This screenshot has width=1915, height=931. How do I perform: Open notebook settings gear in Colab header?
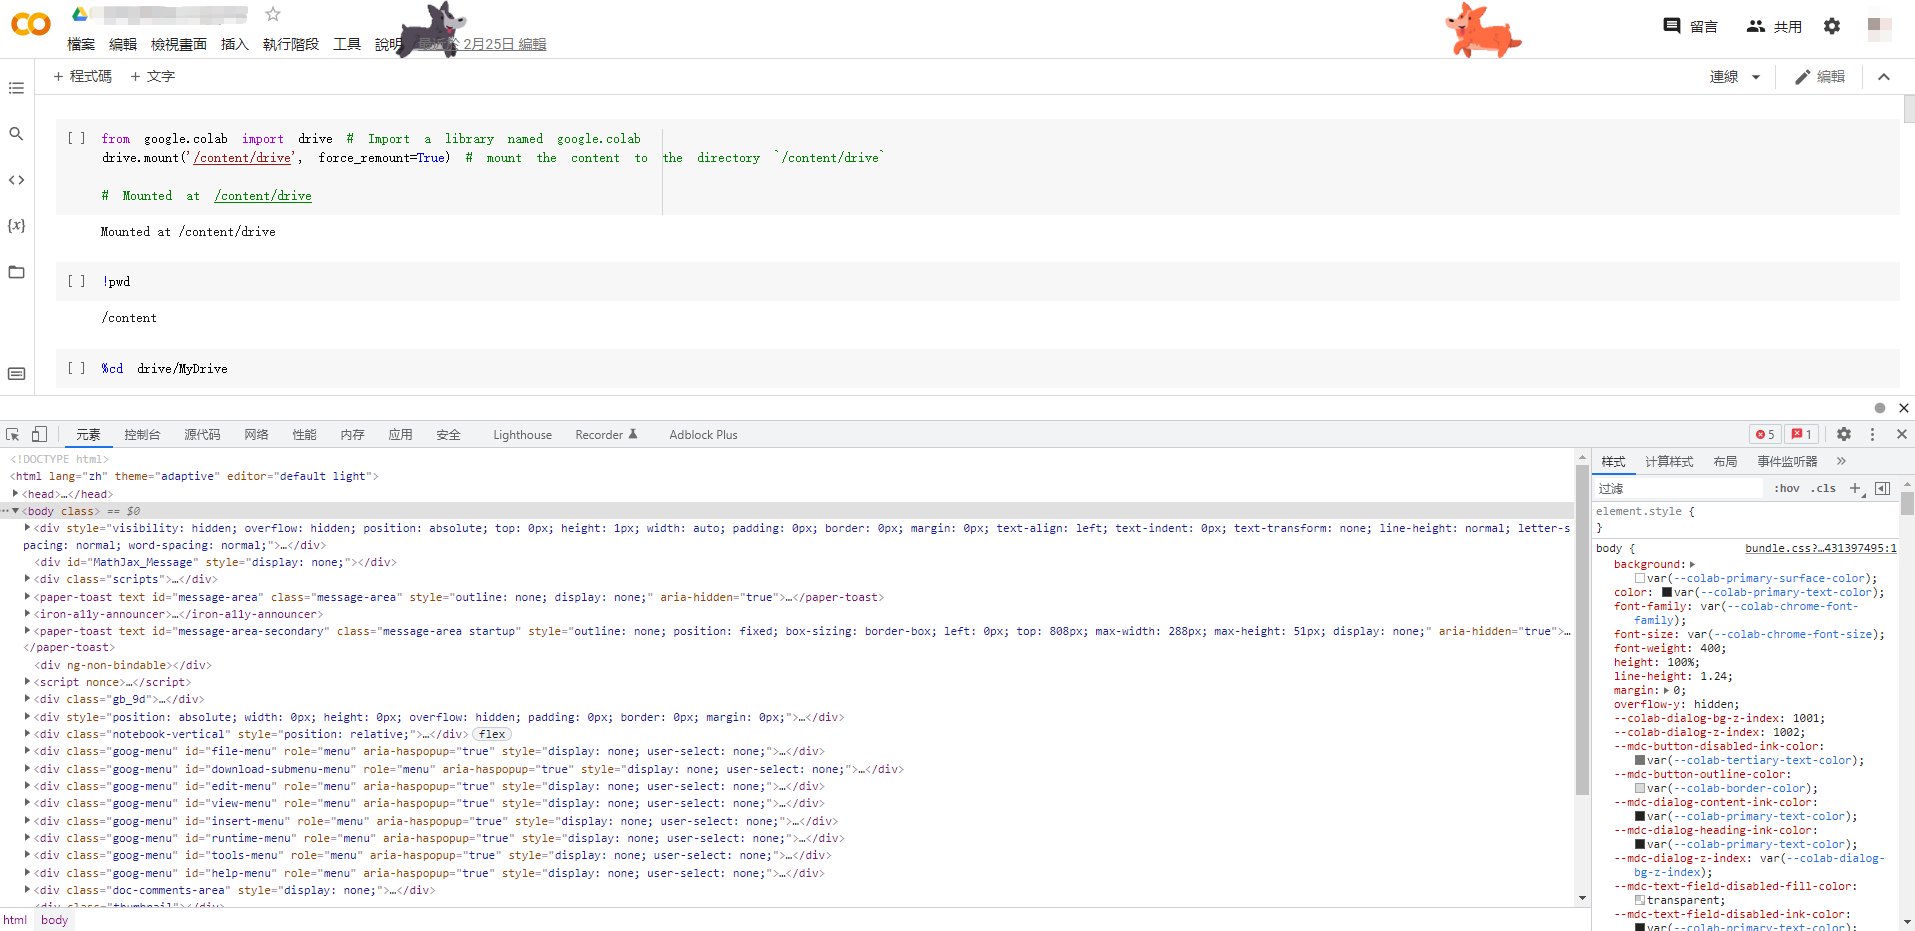[1832, 26]
